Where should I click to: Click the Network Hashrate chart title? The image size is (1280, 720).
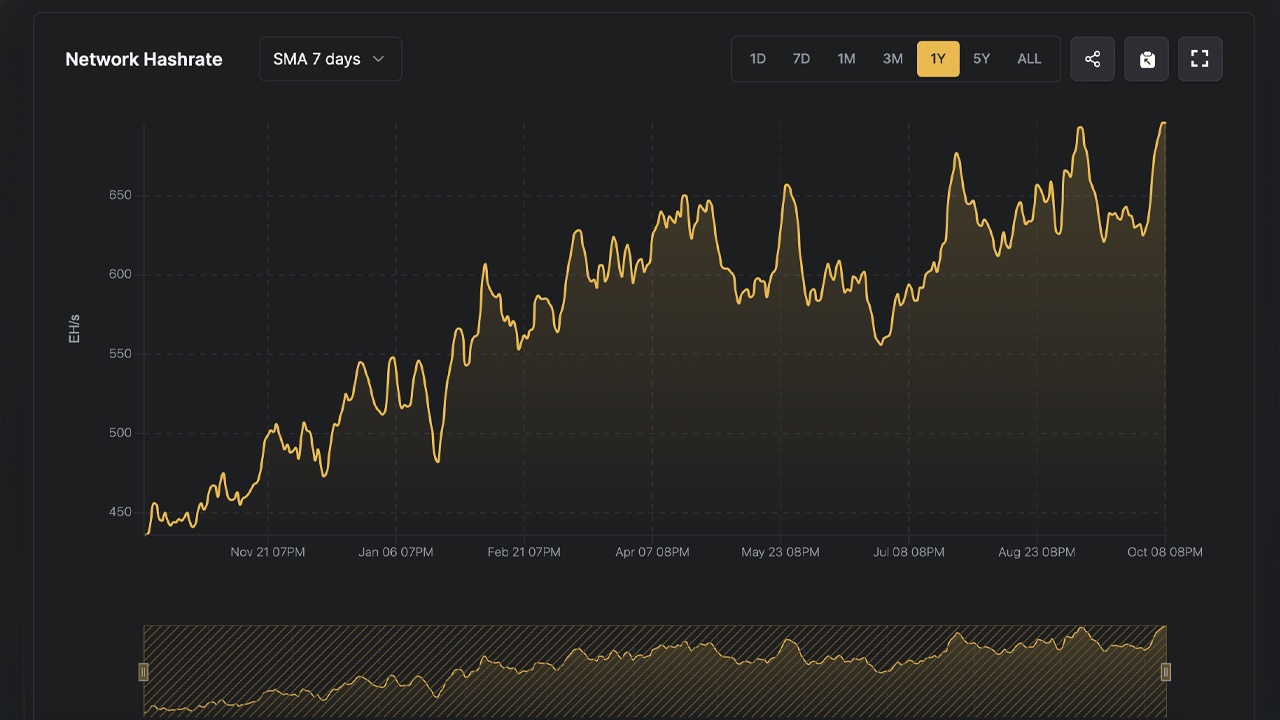pos(143,59)
